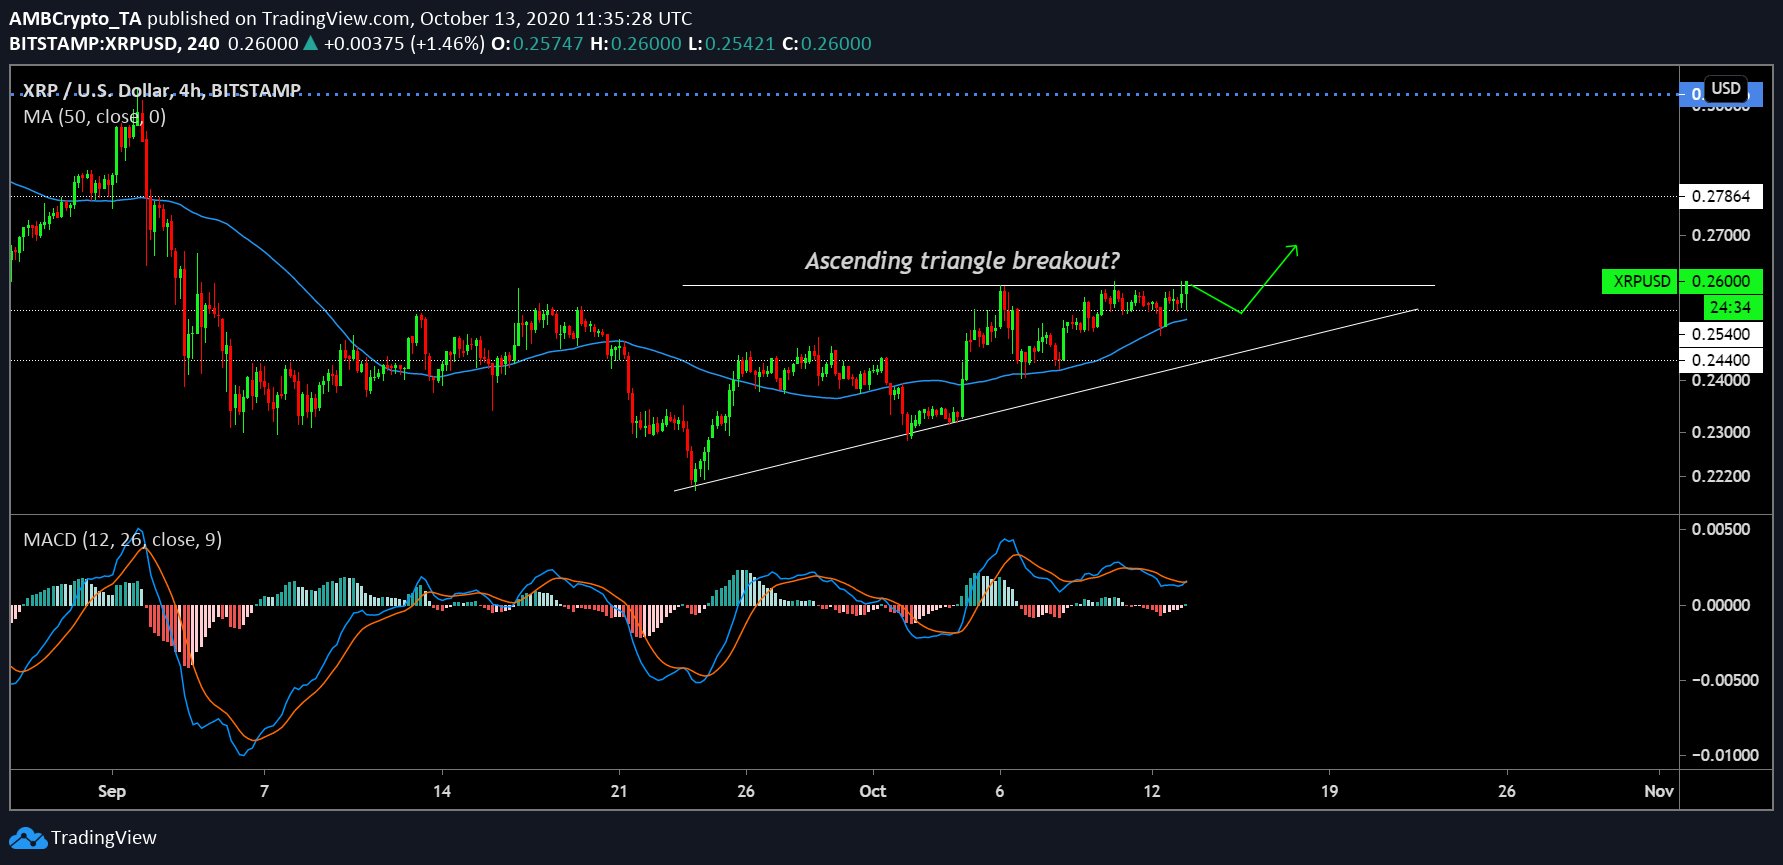Click the XRP / U.S. Dollar chart title
Viewport: 1783px width, 865px height.
pyautogui.click(x=161, y=90)
